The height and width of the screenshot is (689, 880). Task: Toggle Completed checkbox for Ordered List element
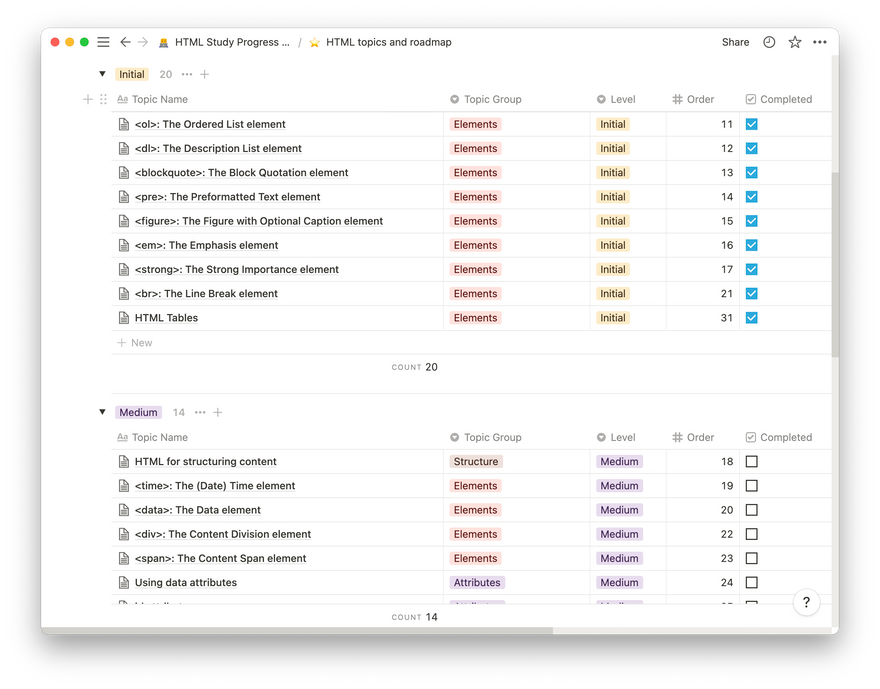pyautogui.click(x=752, y=124)
